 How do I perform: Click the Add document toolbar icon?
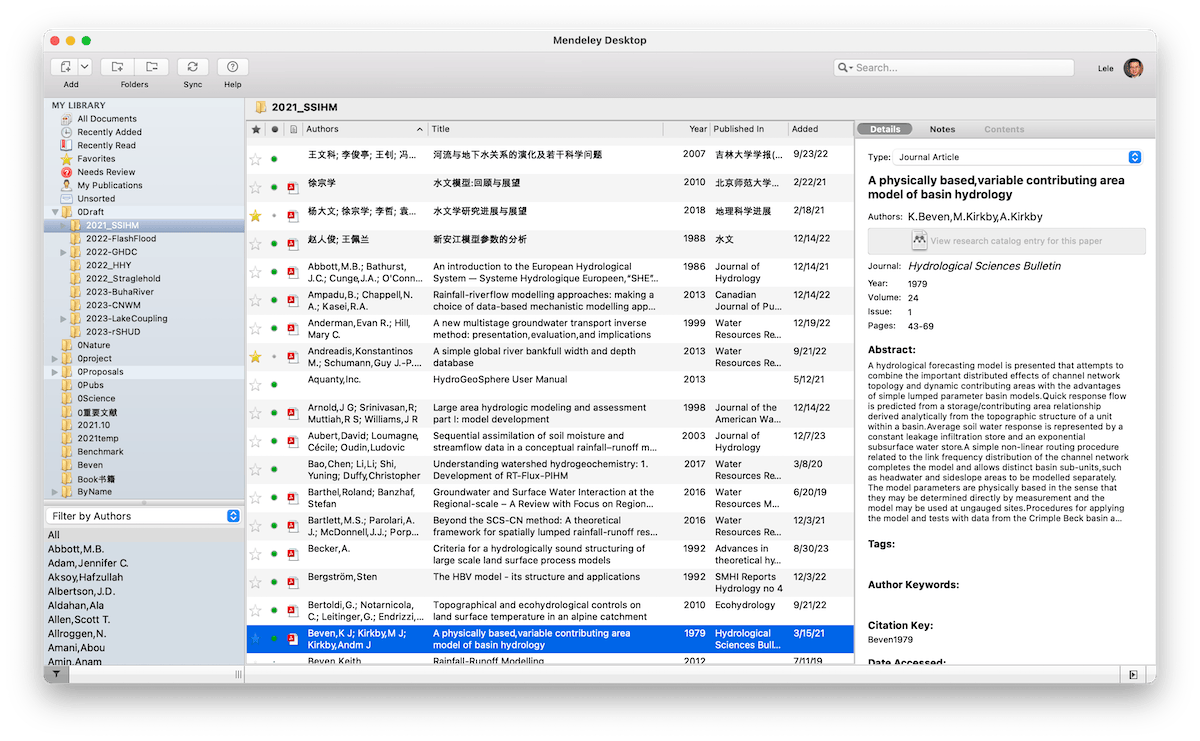coord(65,67)
